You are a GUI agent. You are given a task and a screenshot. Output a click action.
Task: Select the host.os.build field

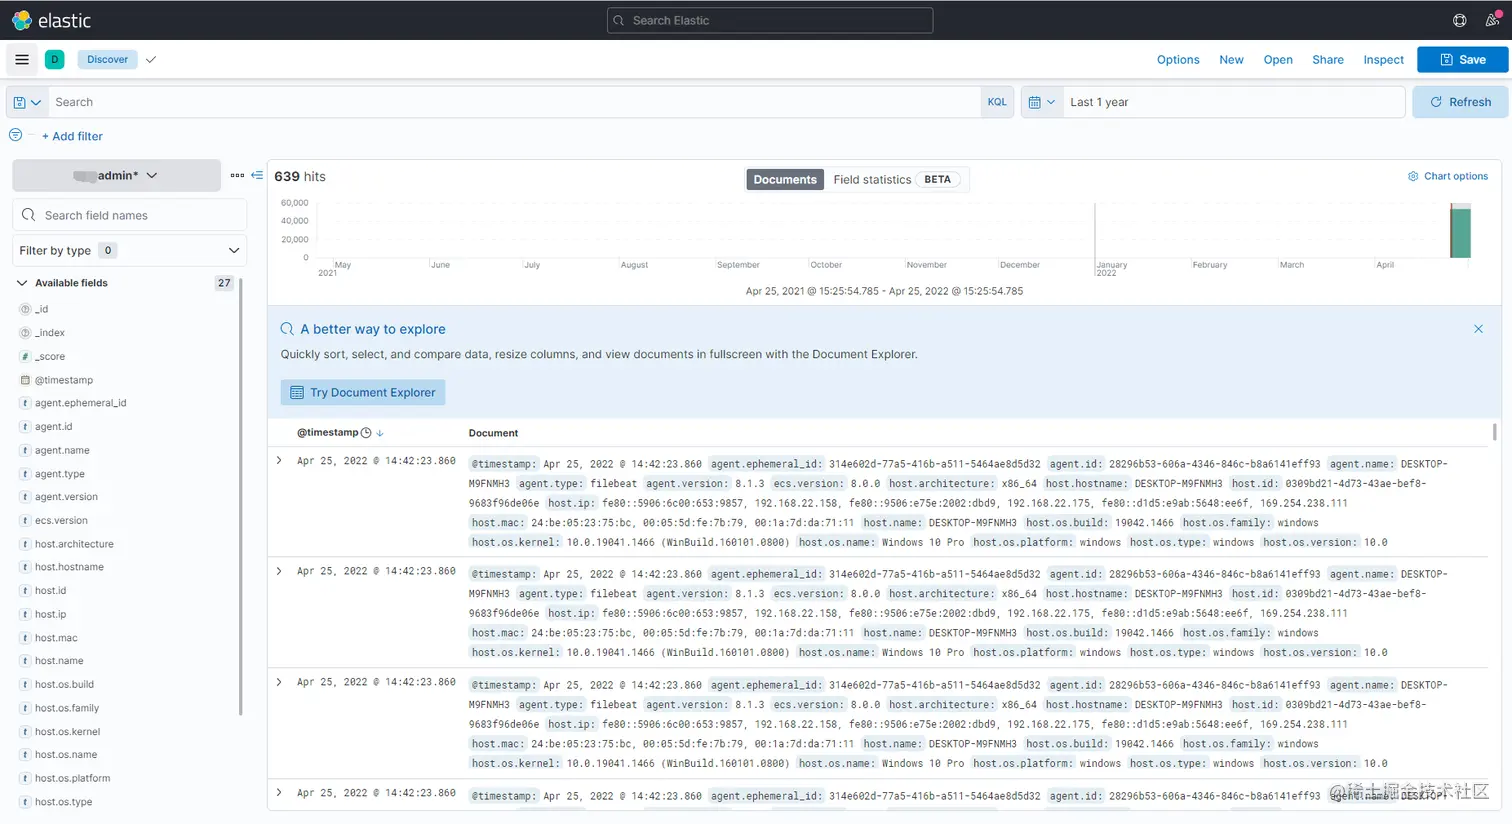click(x=64, y=684)
